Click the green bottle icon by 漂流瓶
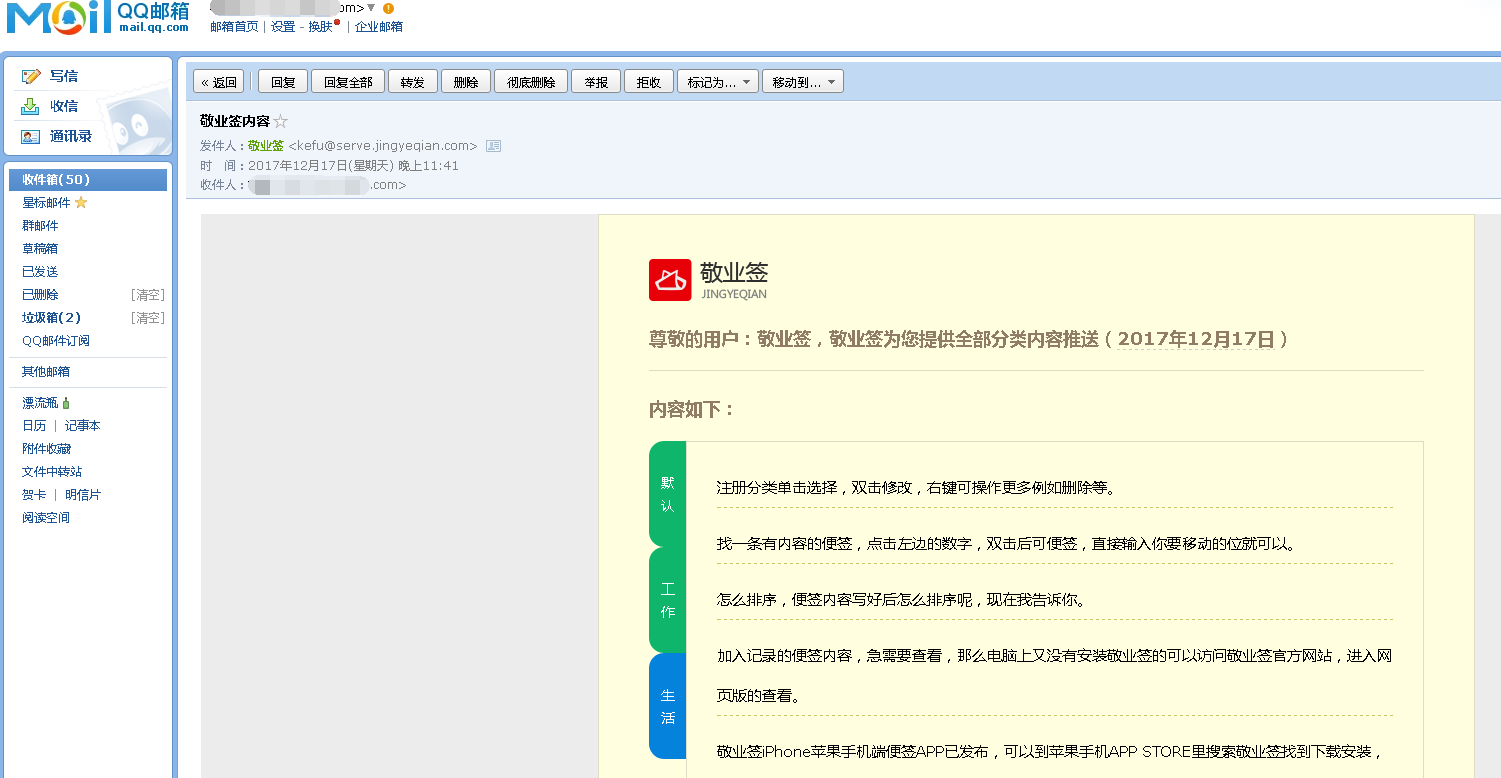The height and width of the screenshot is (778, 1501). point(66,403)
